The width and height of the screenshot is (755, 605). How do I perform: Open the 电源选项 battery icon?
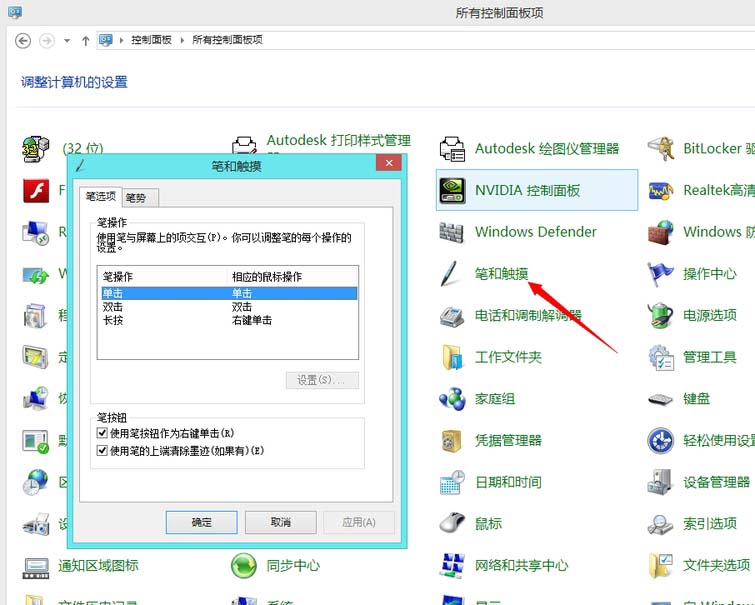pos(661,316)
